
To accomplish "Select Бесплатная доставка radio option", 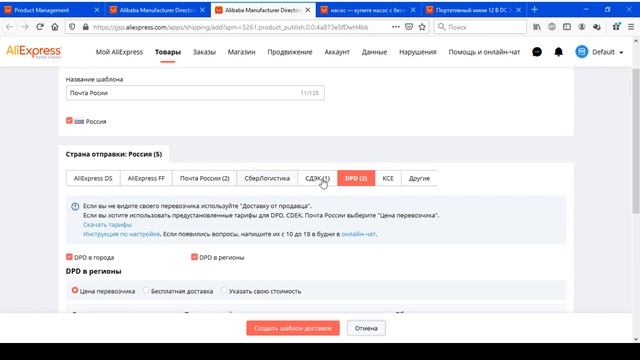I will tap(146, 291).
